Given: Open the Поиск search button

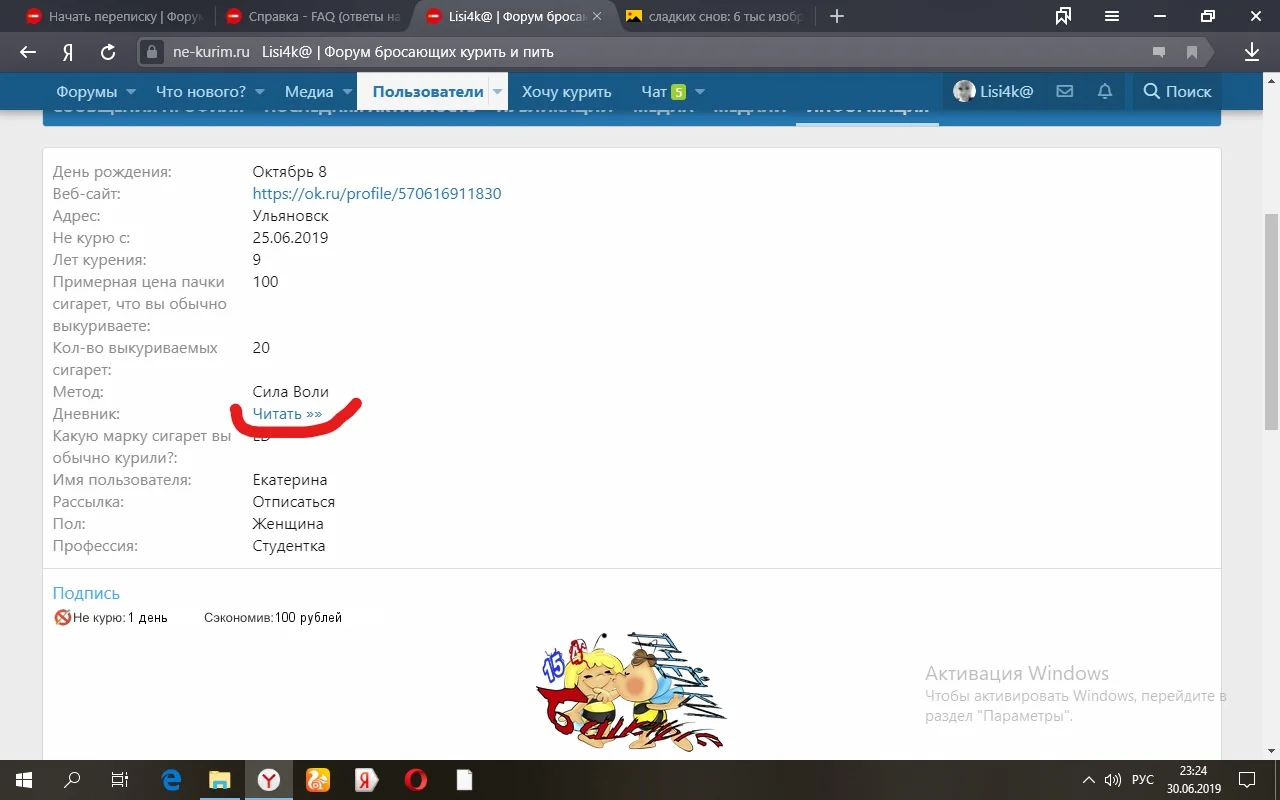Looking at the screenshot, I should tap(1177, 91).
